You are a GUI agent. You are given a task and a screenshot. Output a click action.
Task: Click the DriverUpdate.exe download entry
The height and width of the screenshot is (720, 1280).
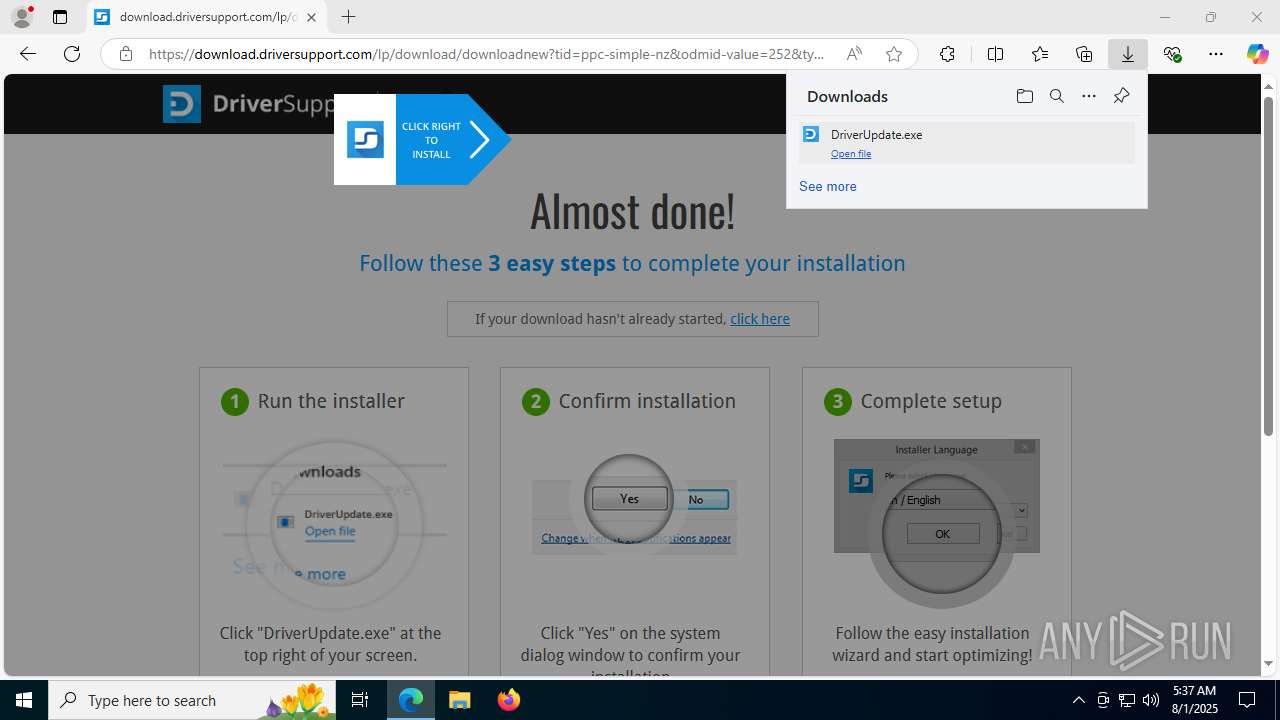coord(966,143)
